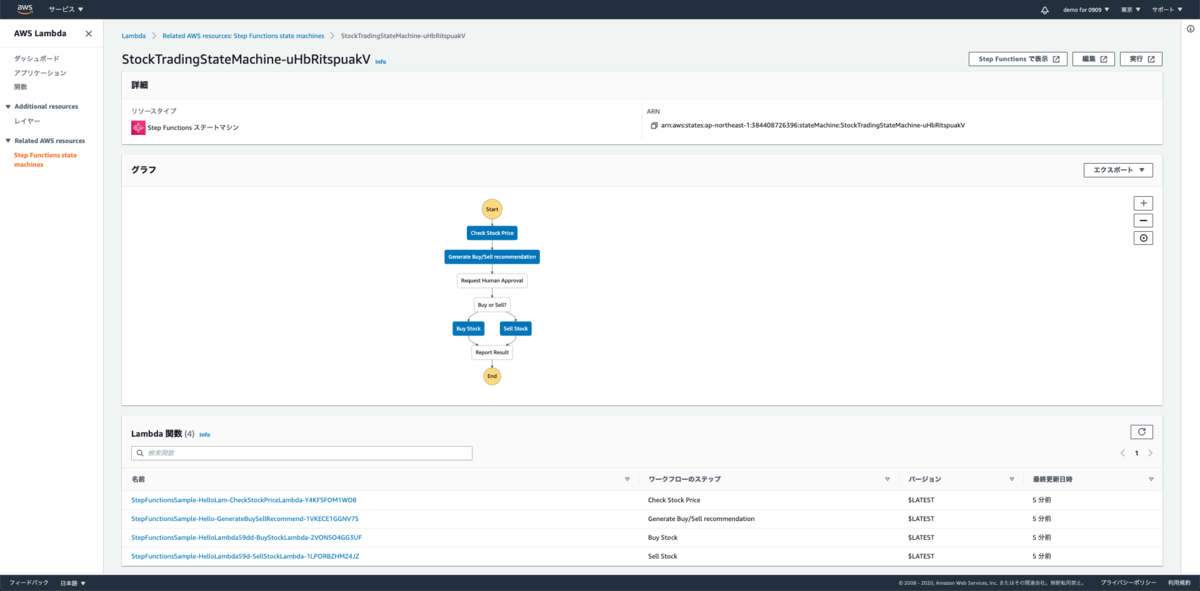Open the エクスポート export dropdown
The image size is (1200, 591).
coord(1118,170)
